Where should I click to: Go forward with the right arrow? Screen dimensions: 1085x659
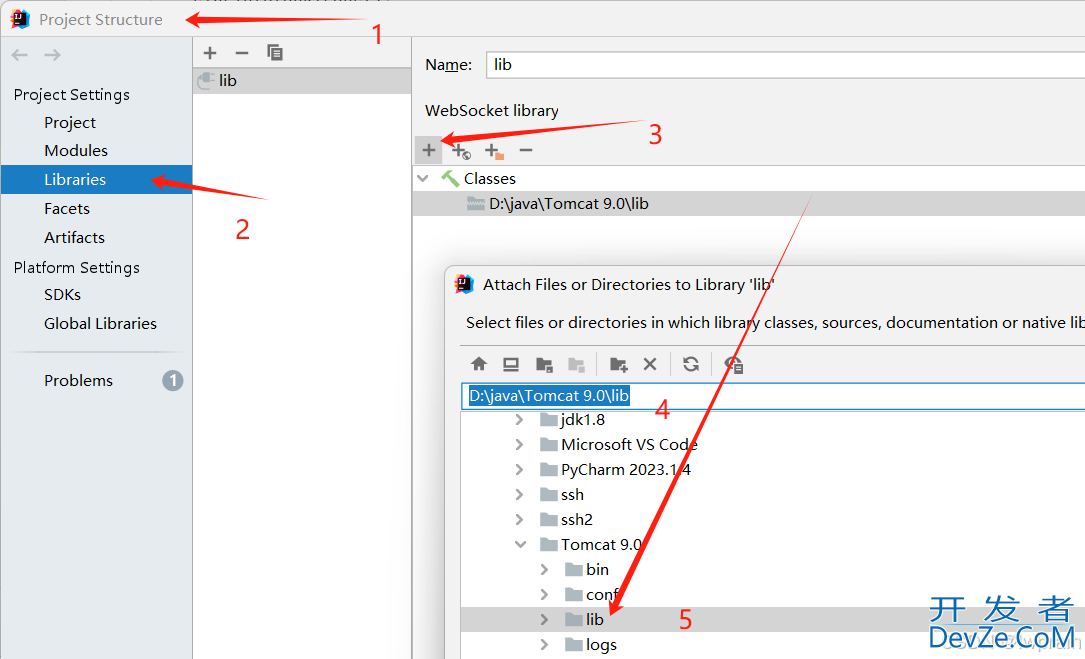coord(53,55)
